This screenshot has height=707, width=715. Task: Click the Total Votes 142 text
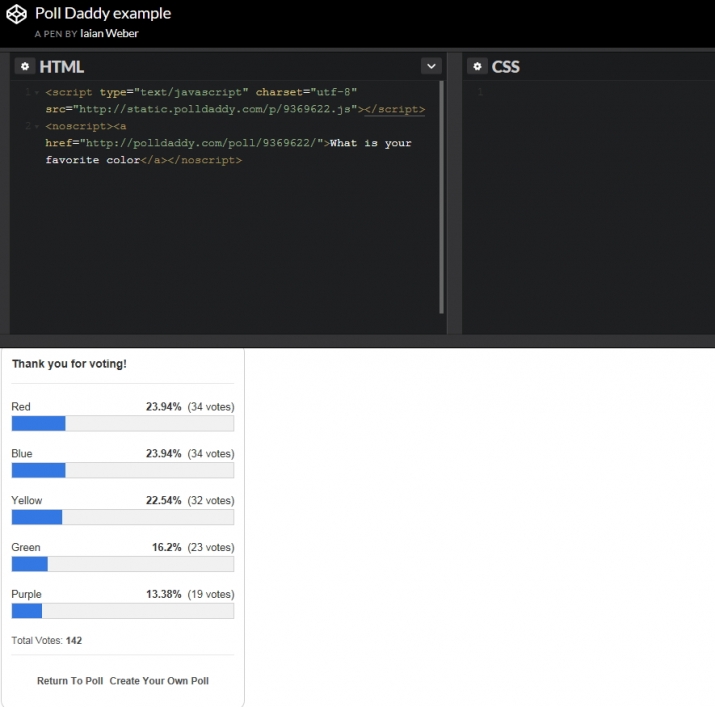pyautogui.click(x=47, y=640)
